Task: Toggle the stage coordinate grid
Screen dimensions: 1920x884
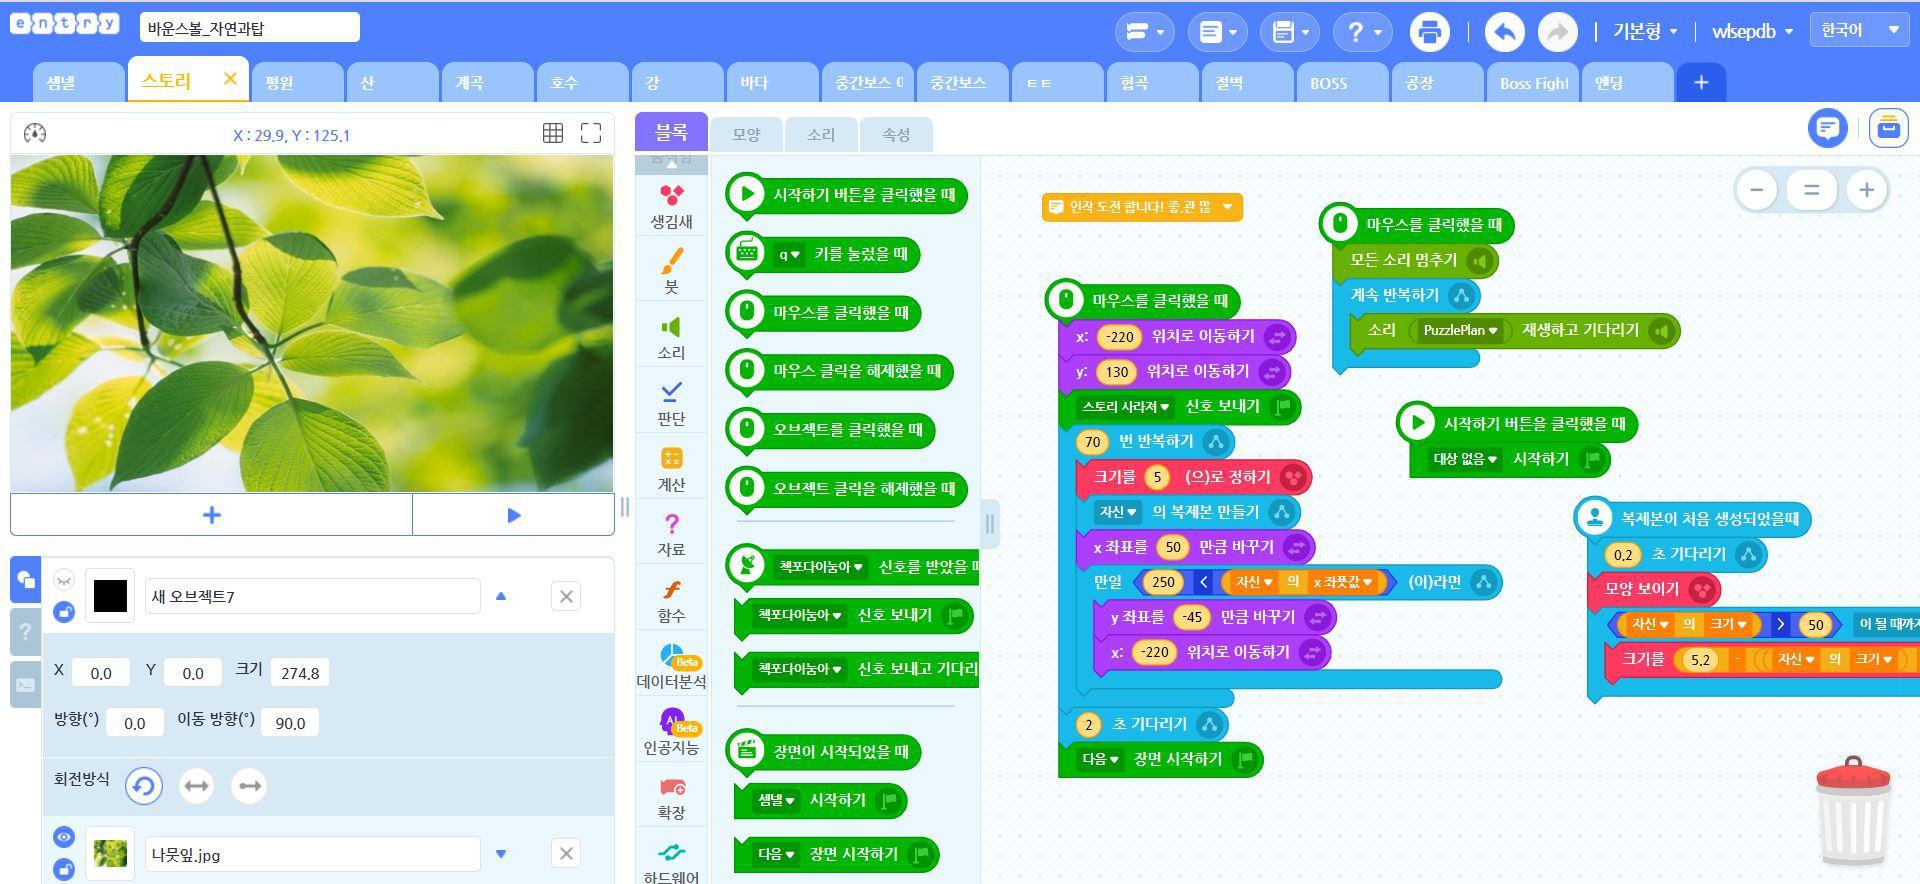Action: 553,133
